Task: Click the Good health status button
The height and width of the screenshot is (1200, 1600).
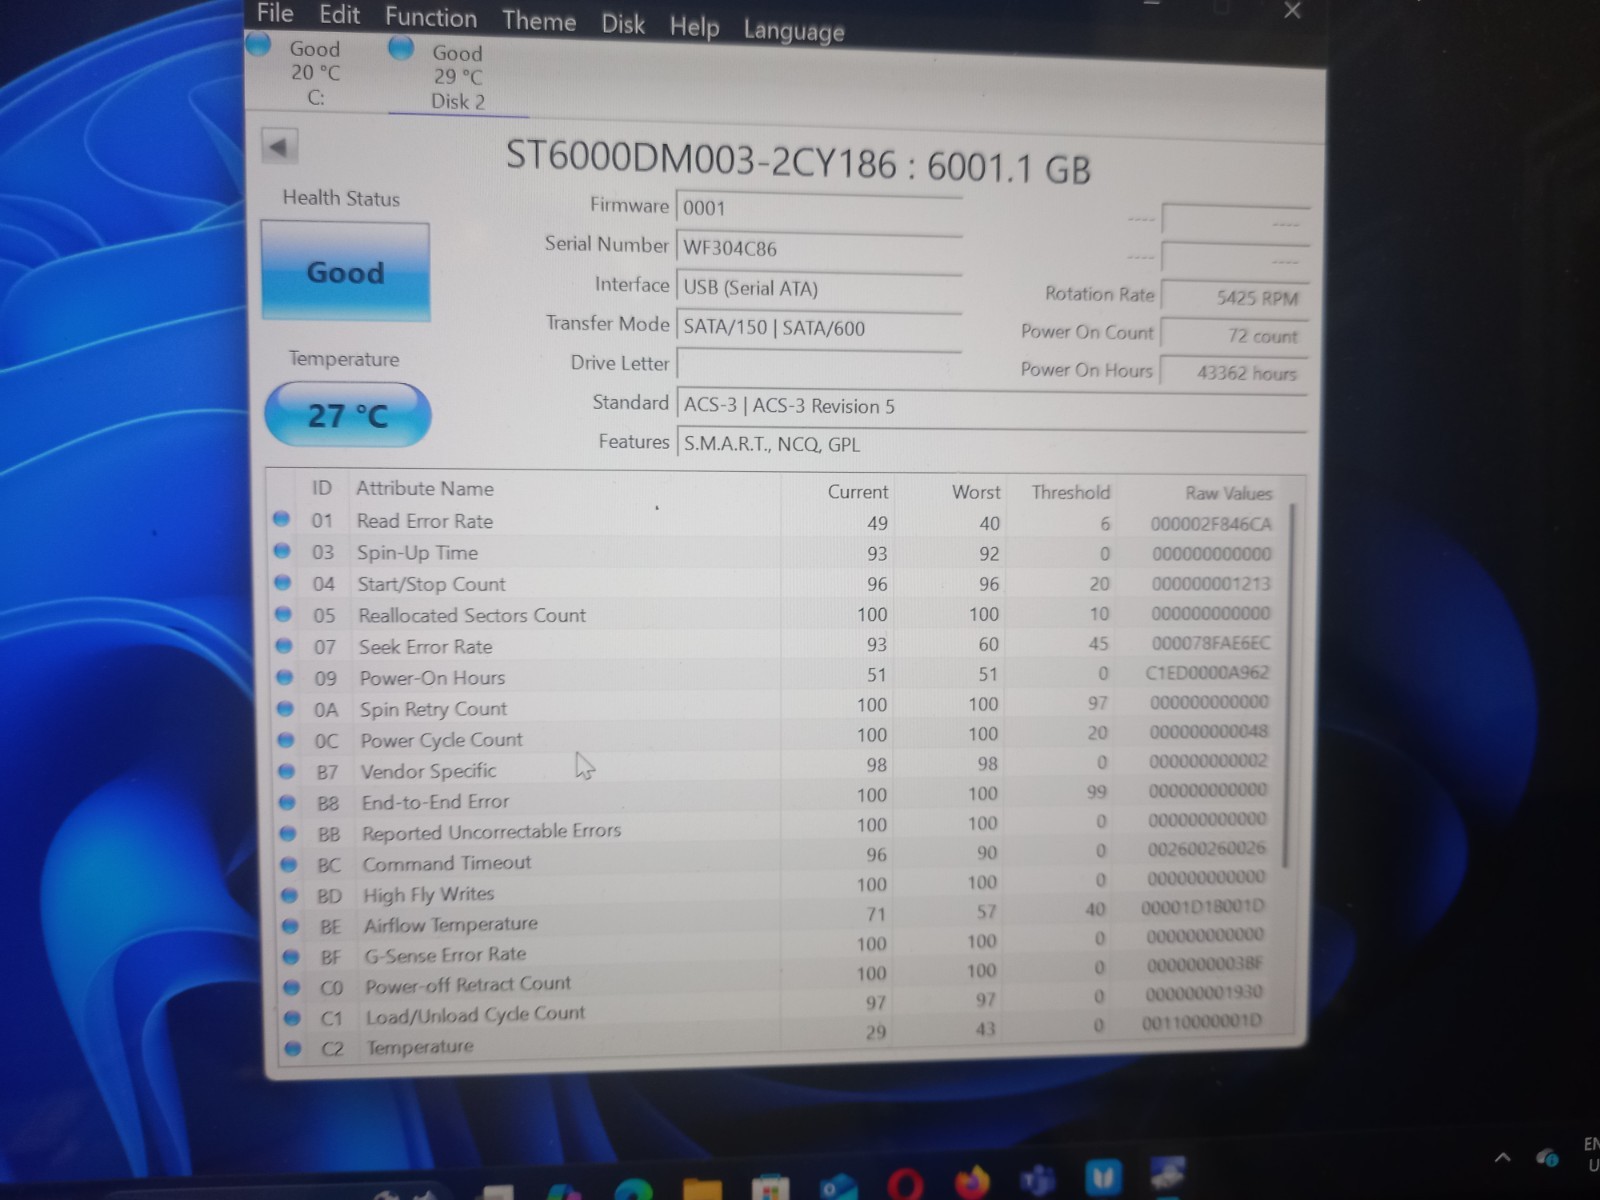Action: coord(345,272)
